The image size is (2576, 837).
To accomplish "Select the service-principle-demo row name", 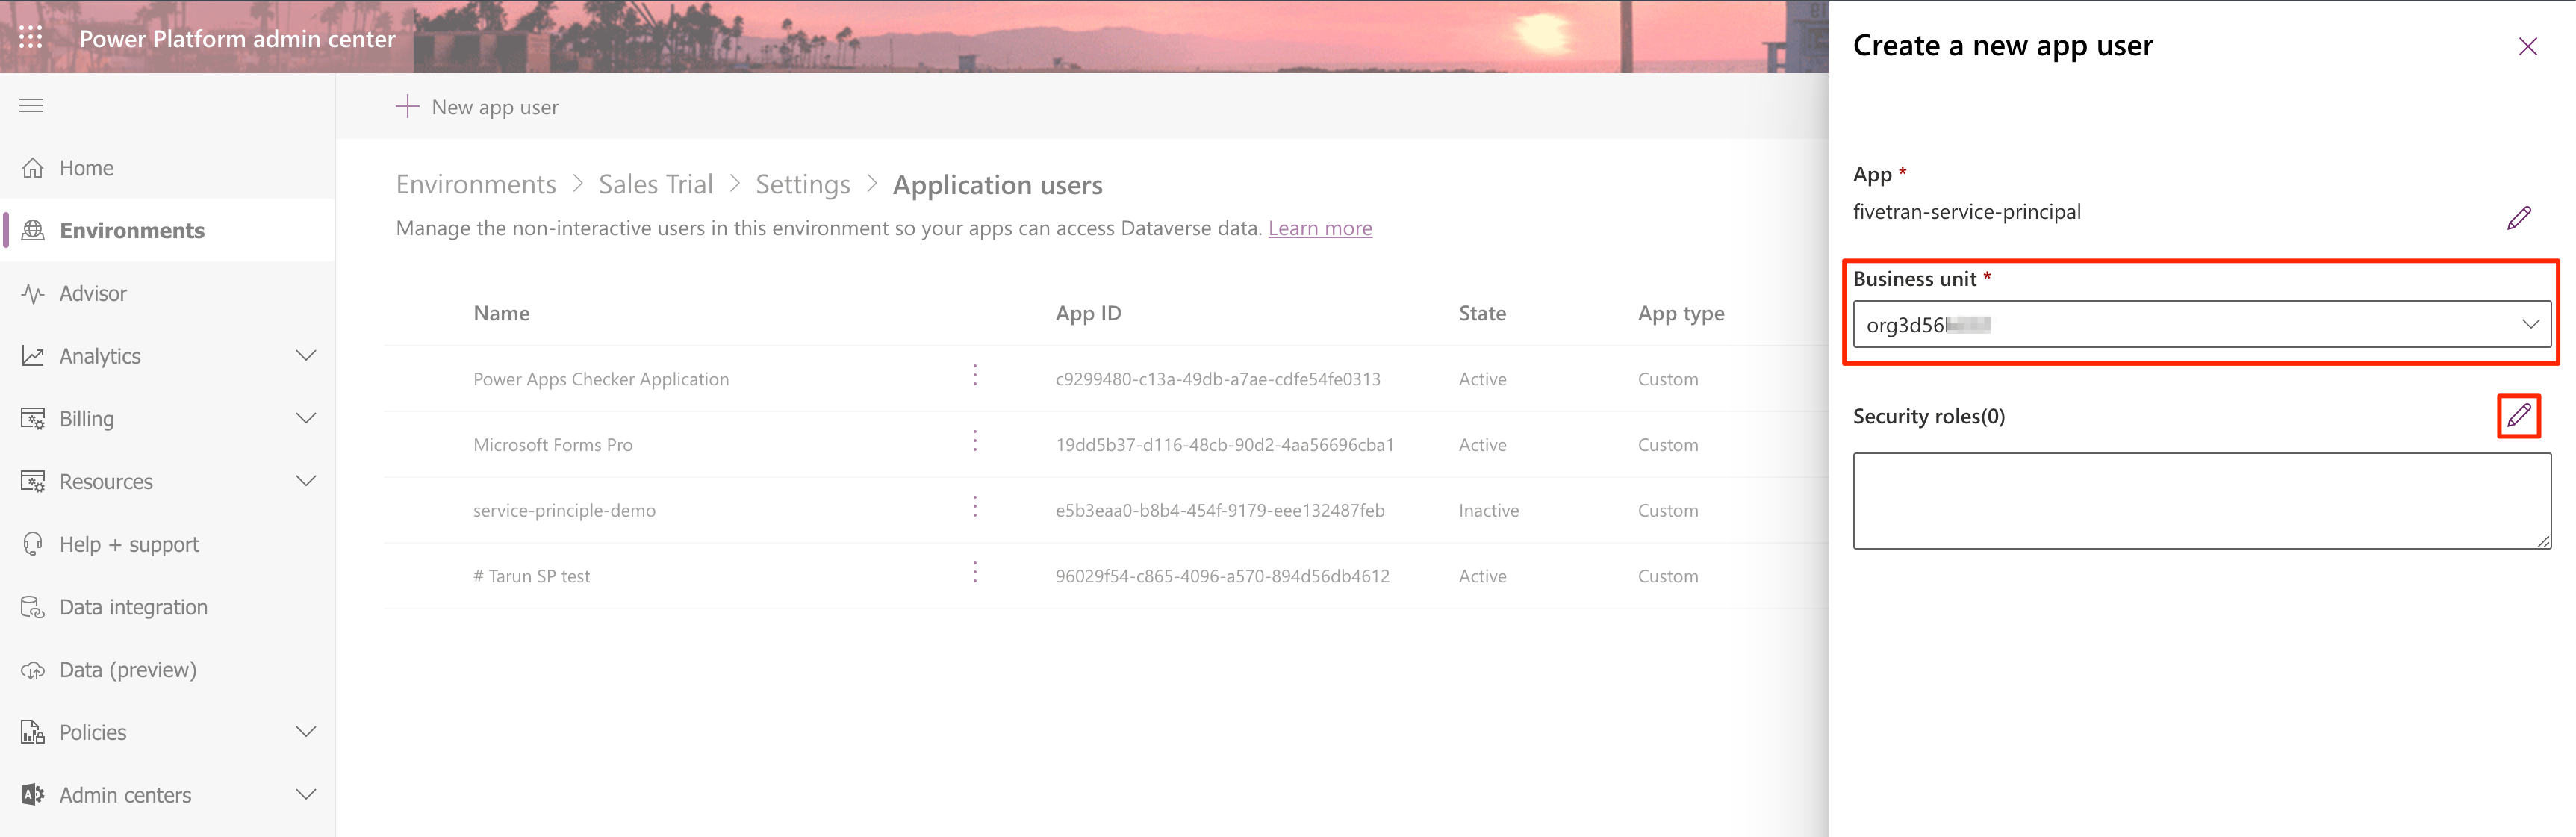I will click(x=564, y=511).
